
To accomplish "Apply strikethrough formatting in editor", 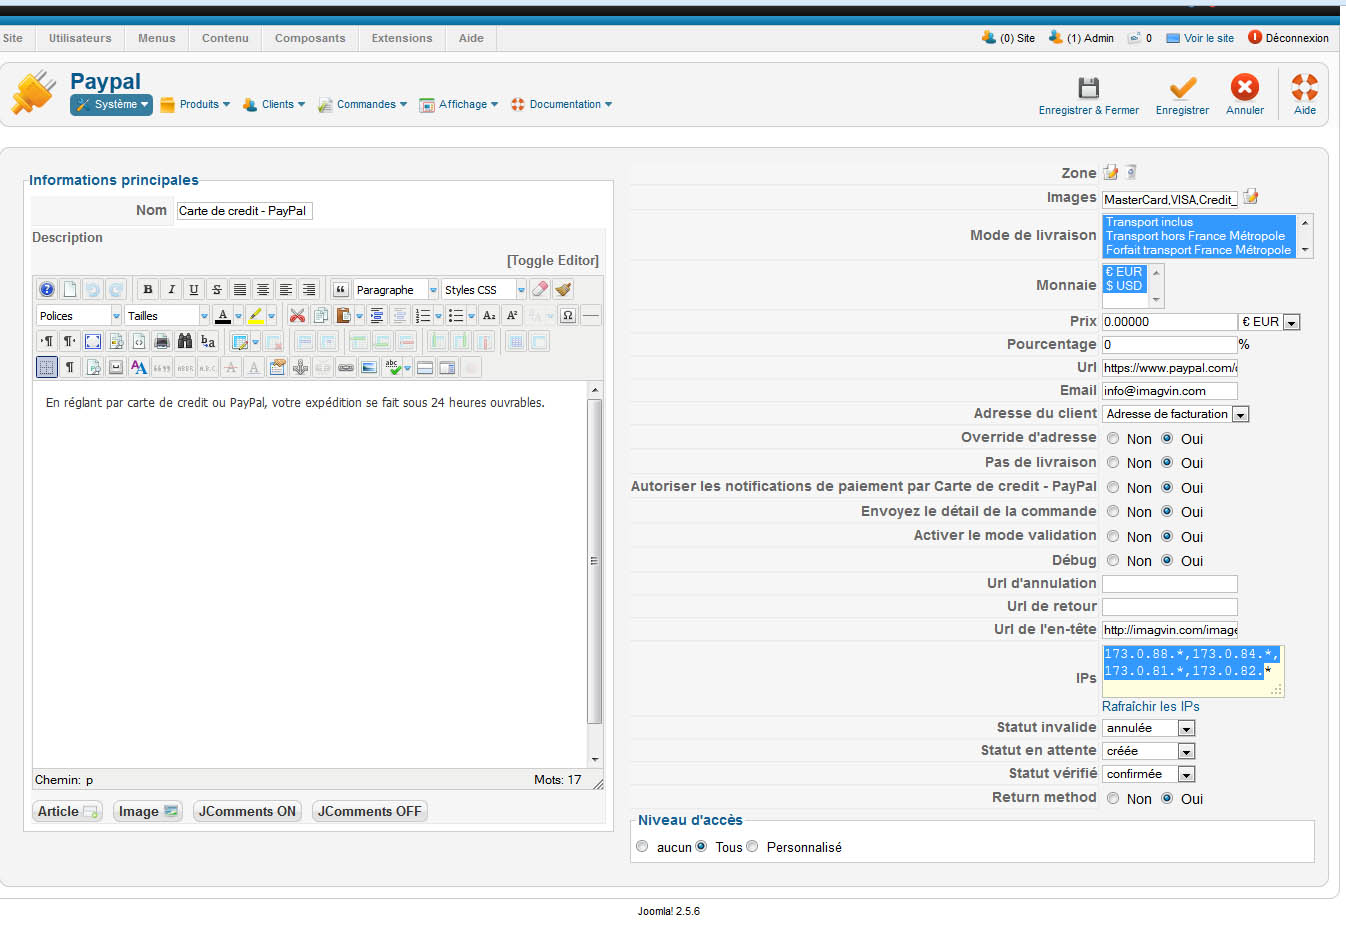I will [x=217, y=289].
